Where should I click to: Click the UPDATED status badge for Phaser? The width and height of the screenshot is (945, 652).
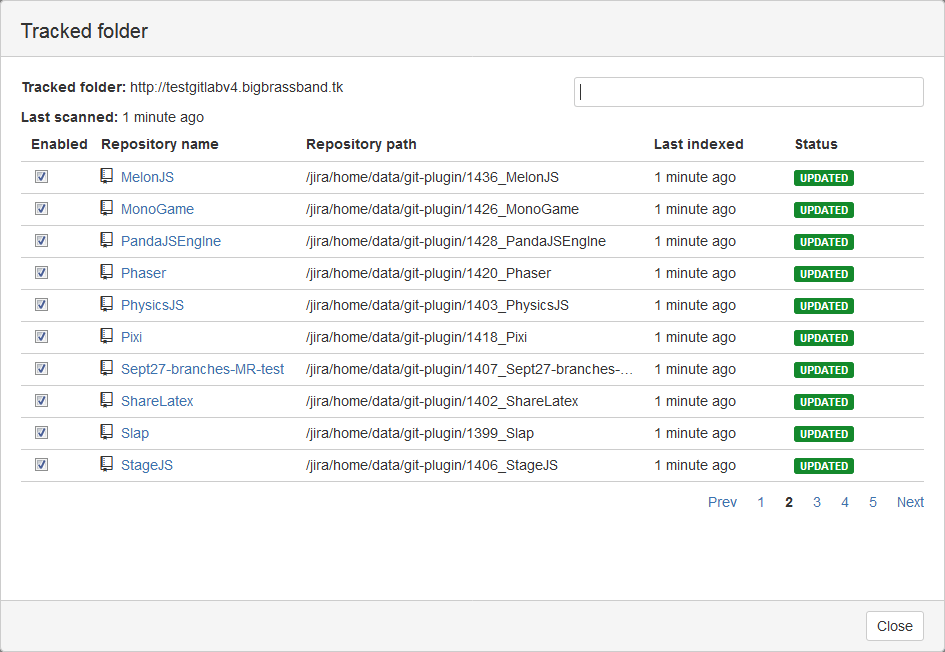pyautogui.click(x=824, y=274)
